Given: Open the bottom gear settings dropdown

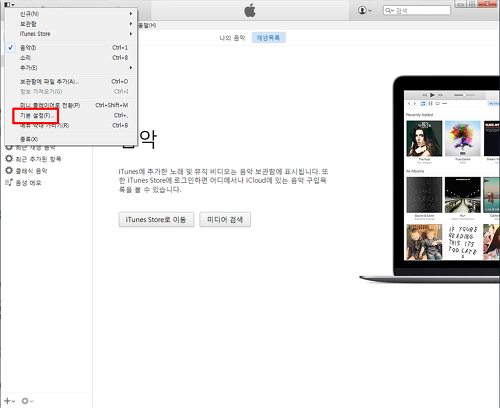Looking at the screenshot, I should click(27, 401).
